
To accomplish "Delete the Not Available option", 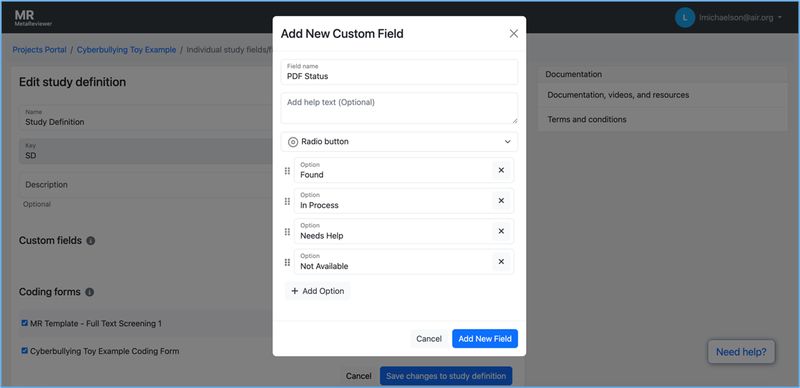I will [501, 261].
